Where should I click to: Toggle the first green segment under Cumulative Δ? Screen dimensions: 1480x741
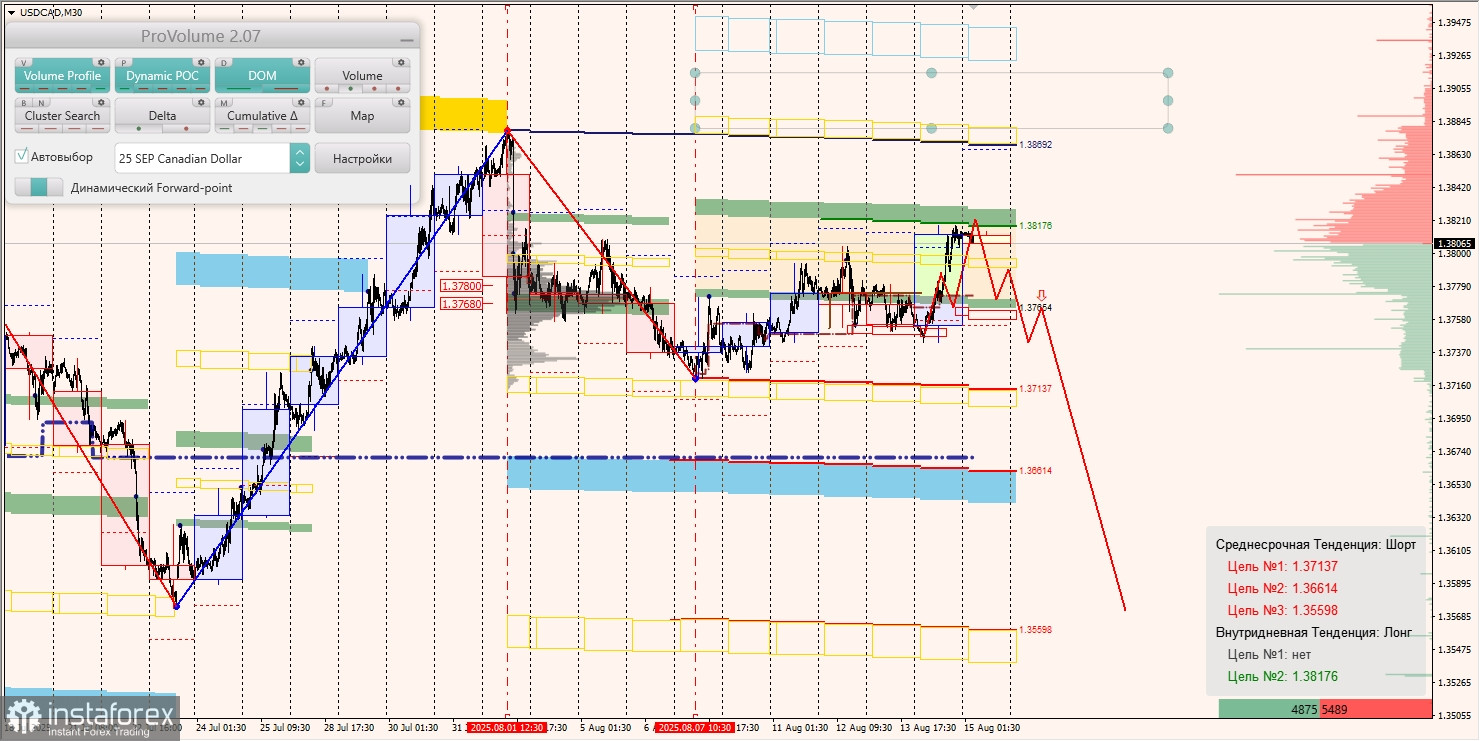(224, 128)
